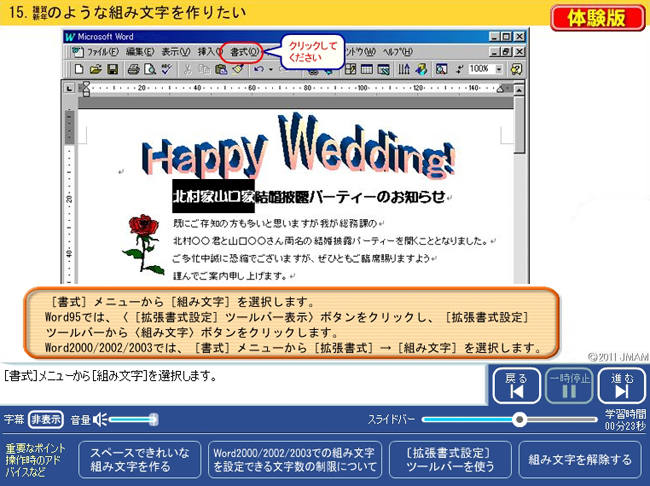650x486 pixels.
Task: Open 組み文字を解除する tip
Action: click(x=580, y=460)
